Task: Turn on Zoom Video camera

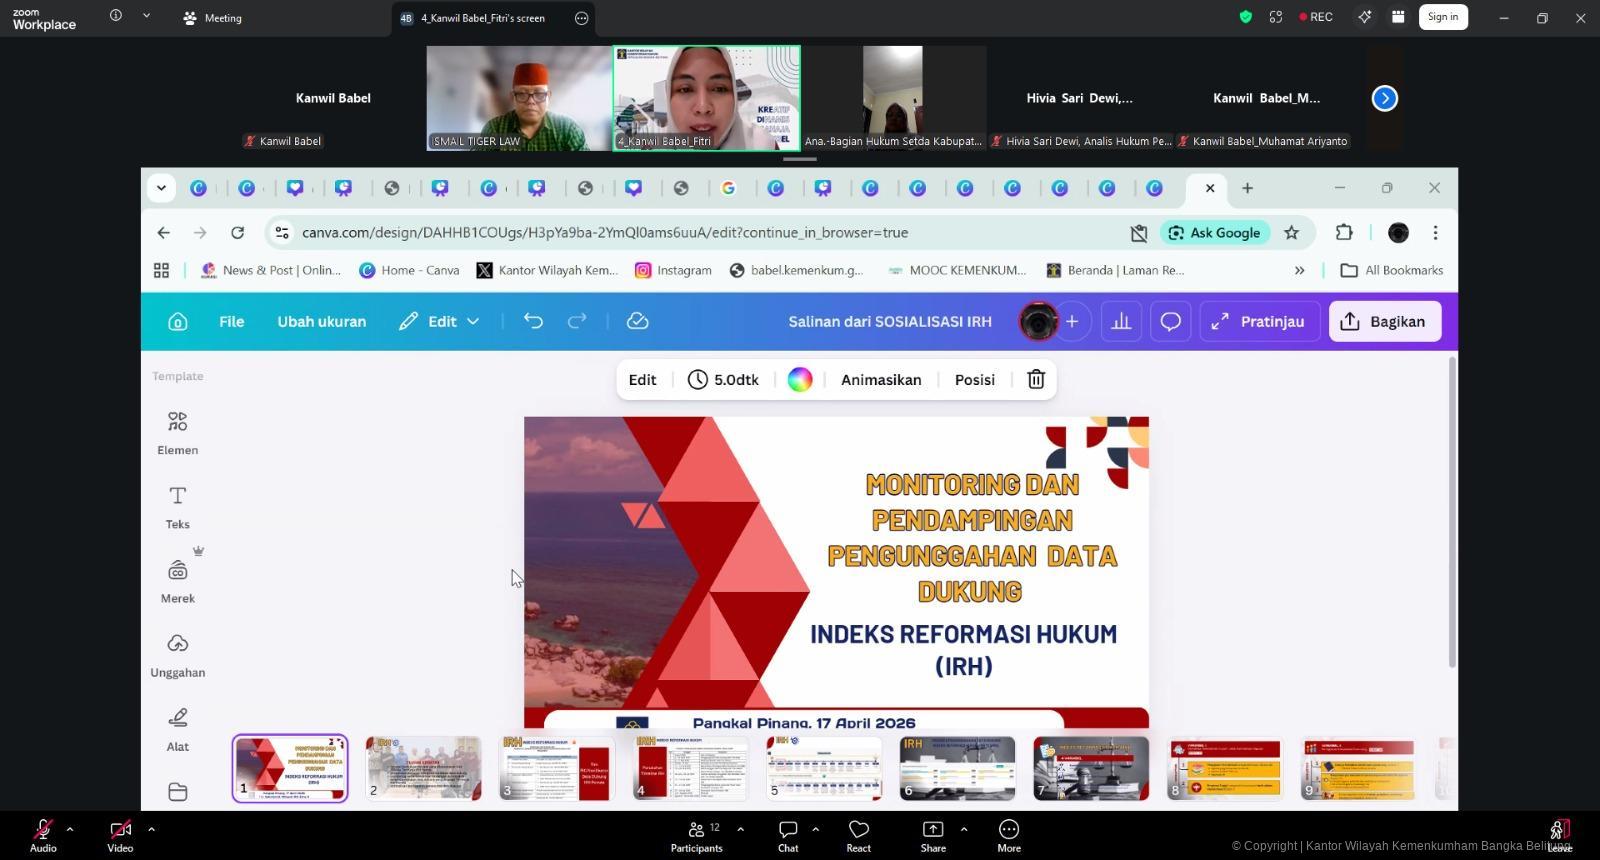Action: (120, 835)
